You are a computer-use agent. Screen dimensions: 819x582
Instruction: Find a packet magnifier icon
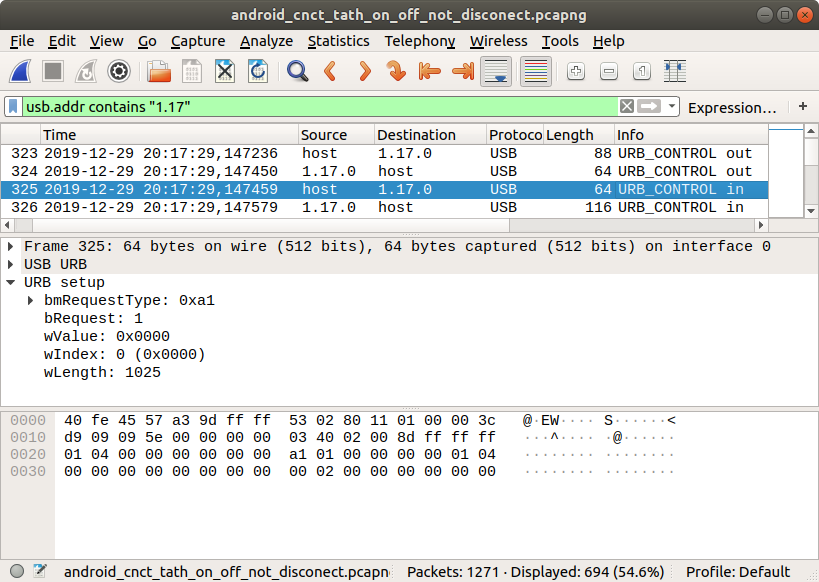point(298,71)
